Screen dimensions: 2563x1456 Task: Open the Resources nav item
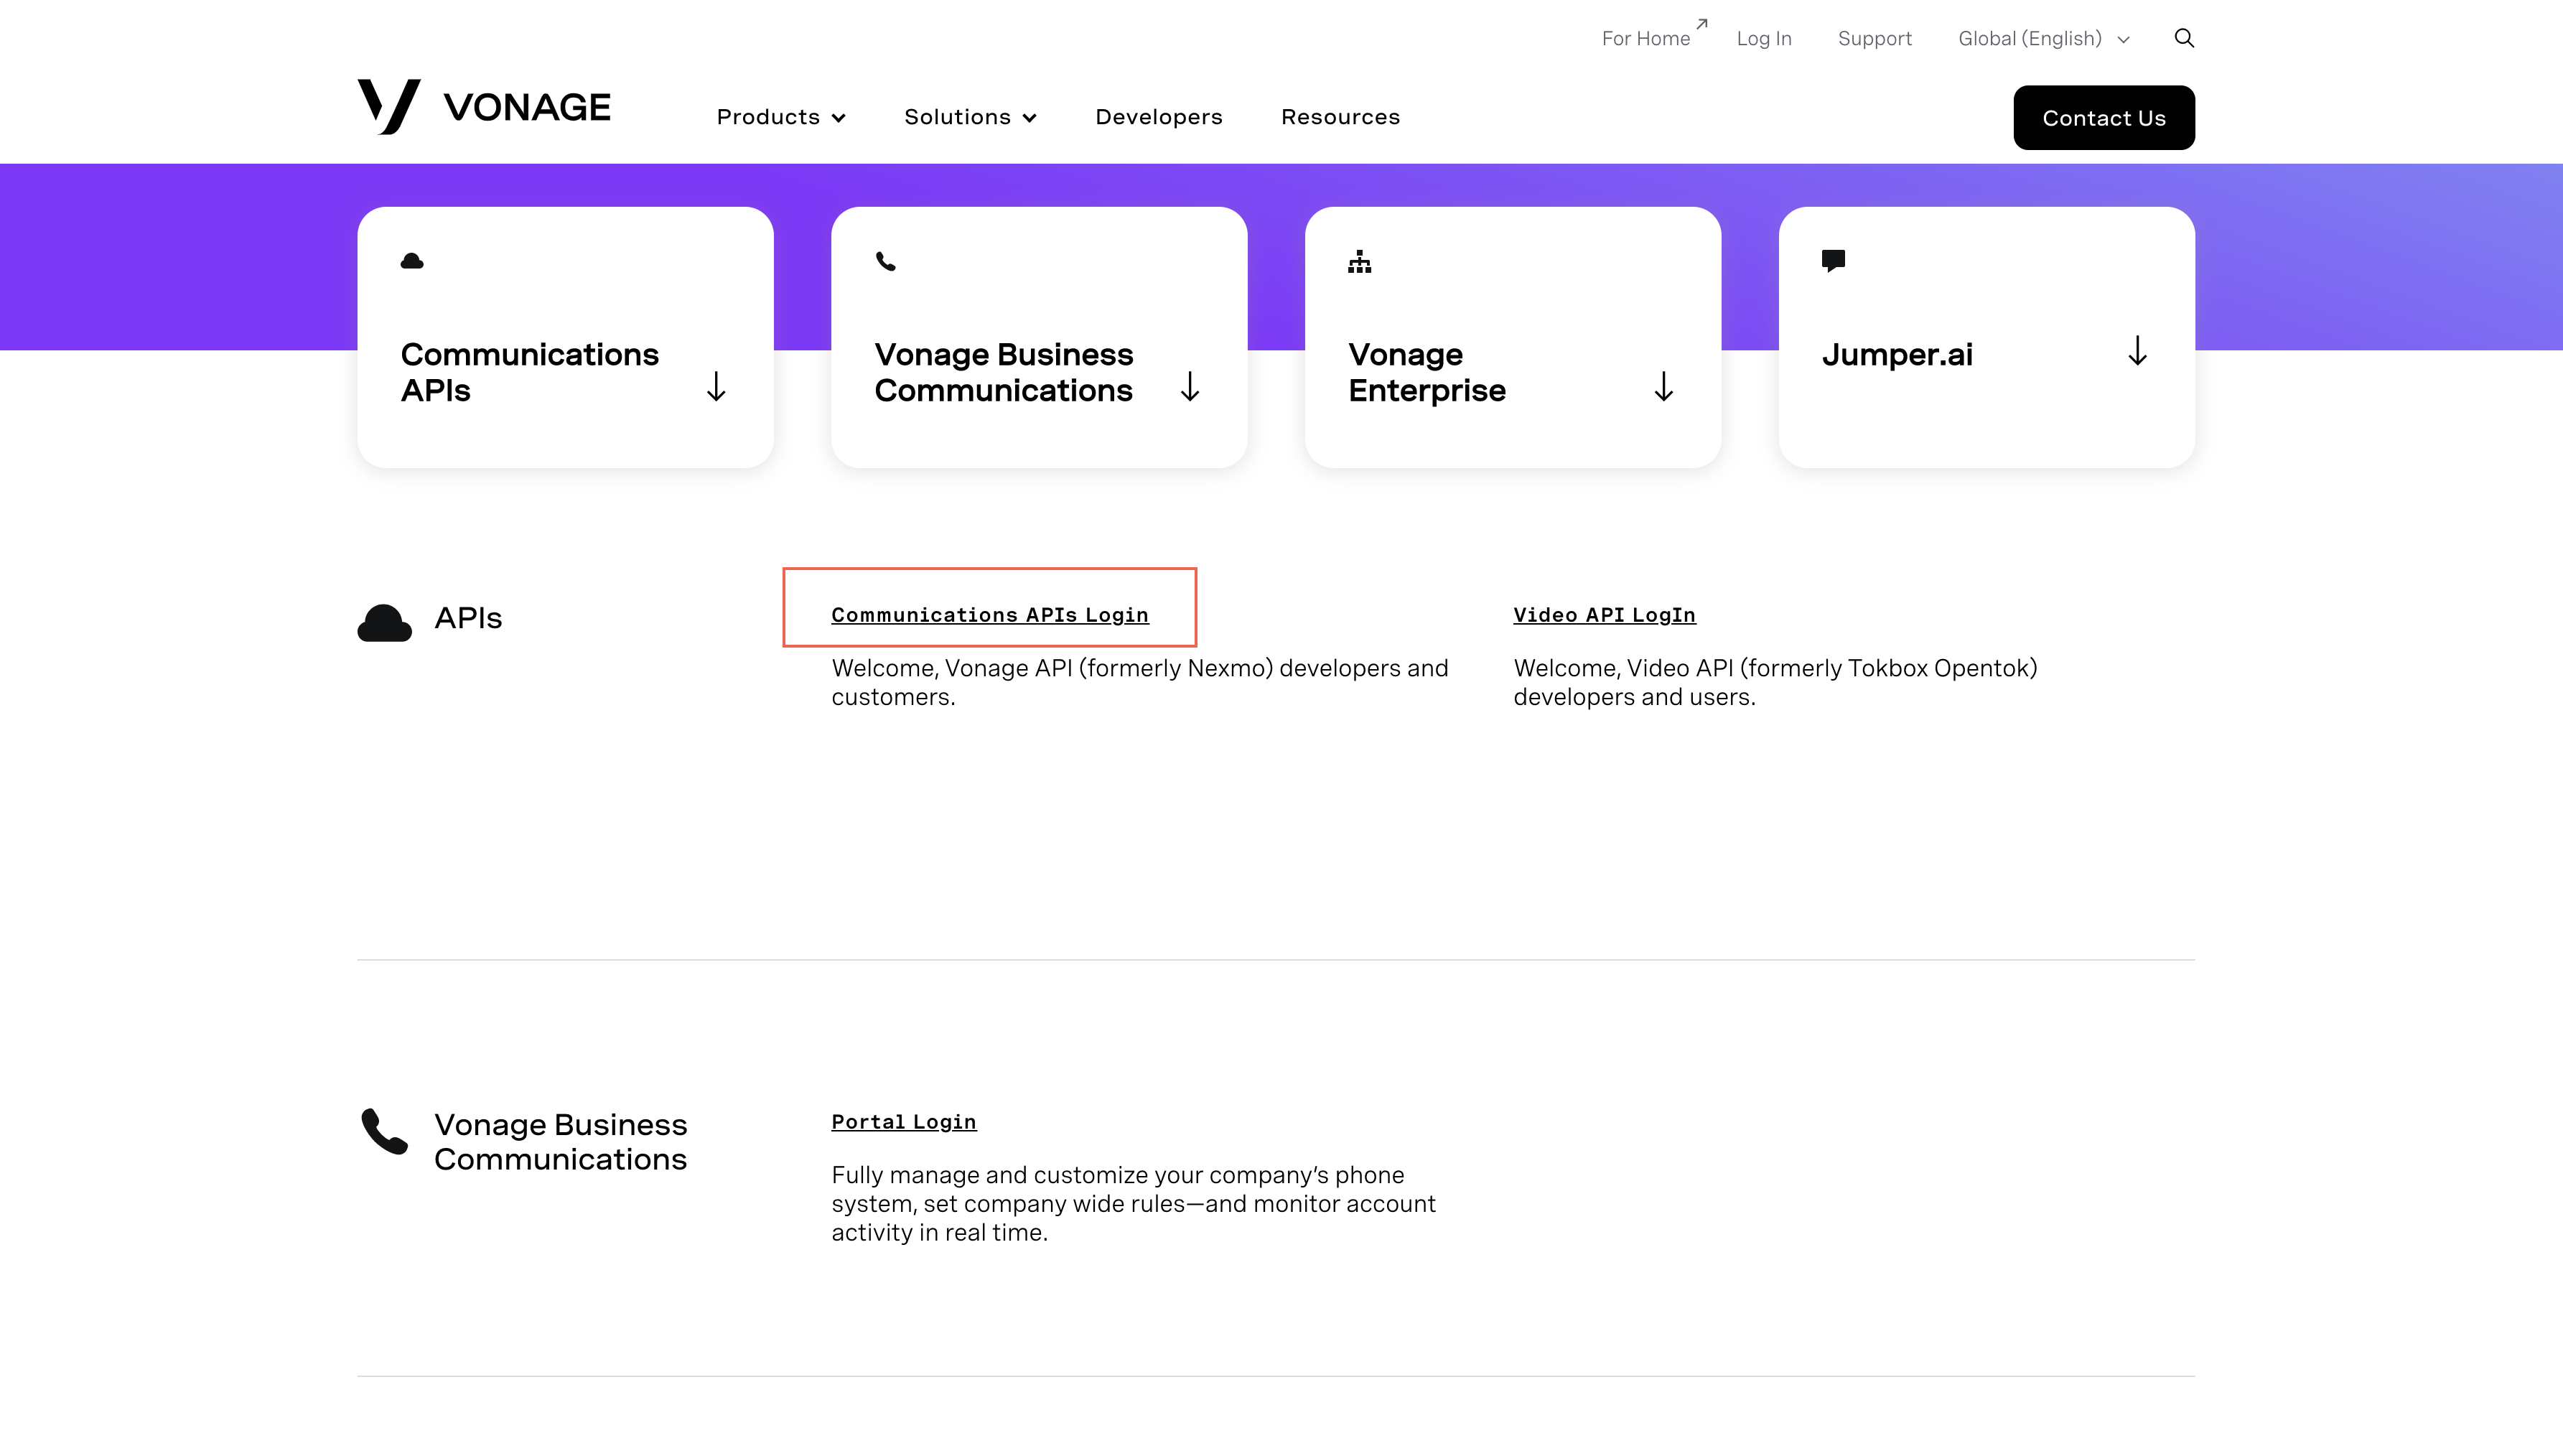[x=1340, y=117]
